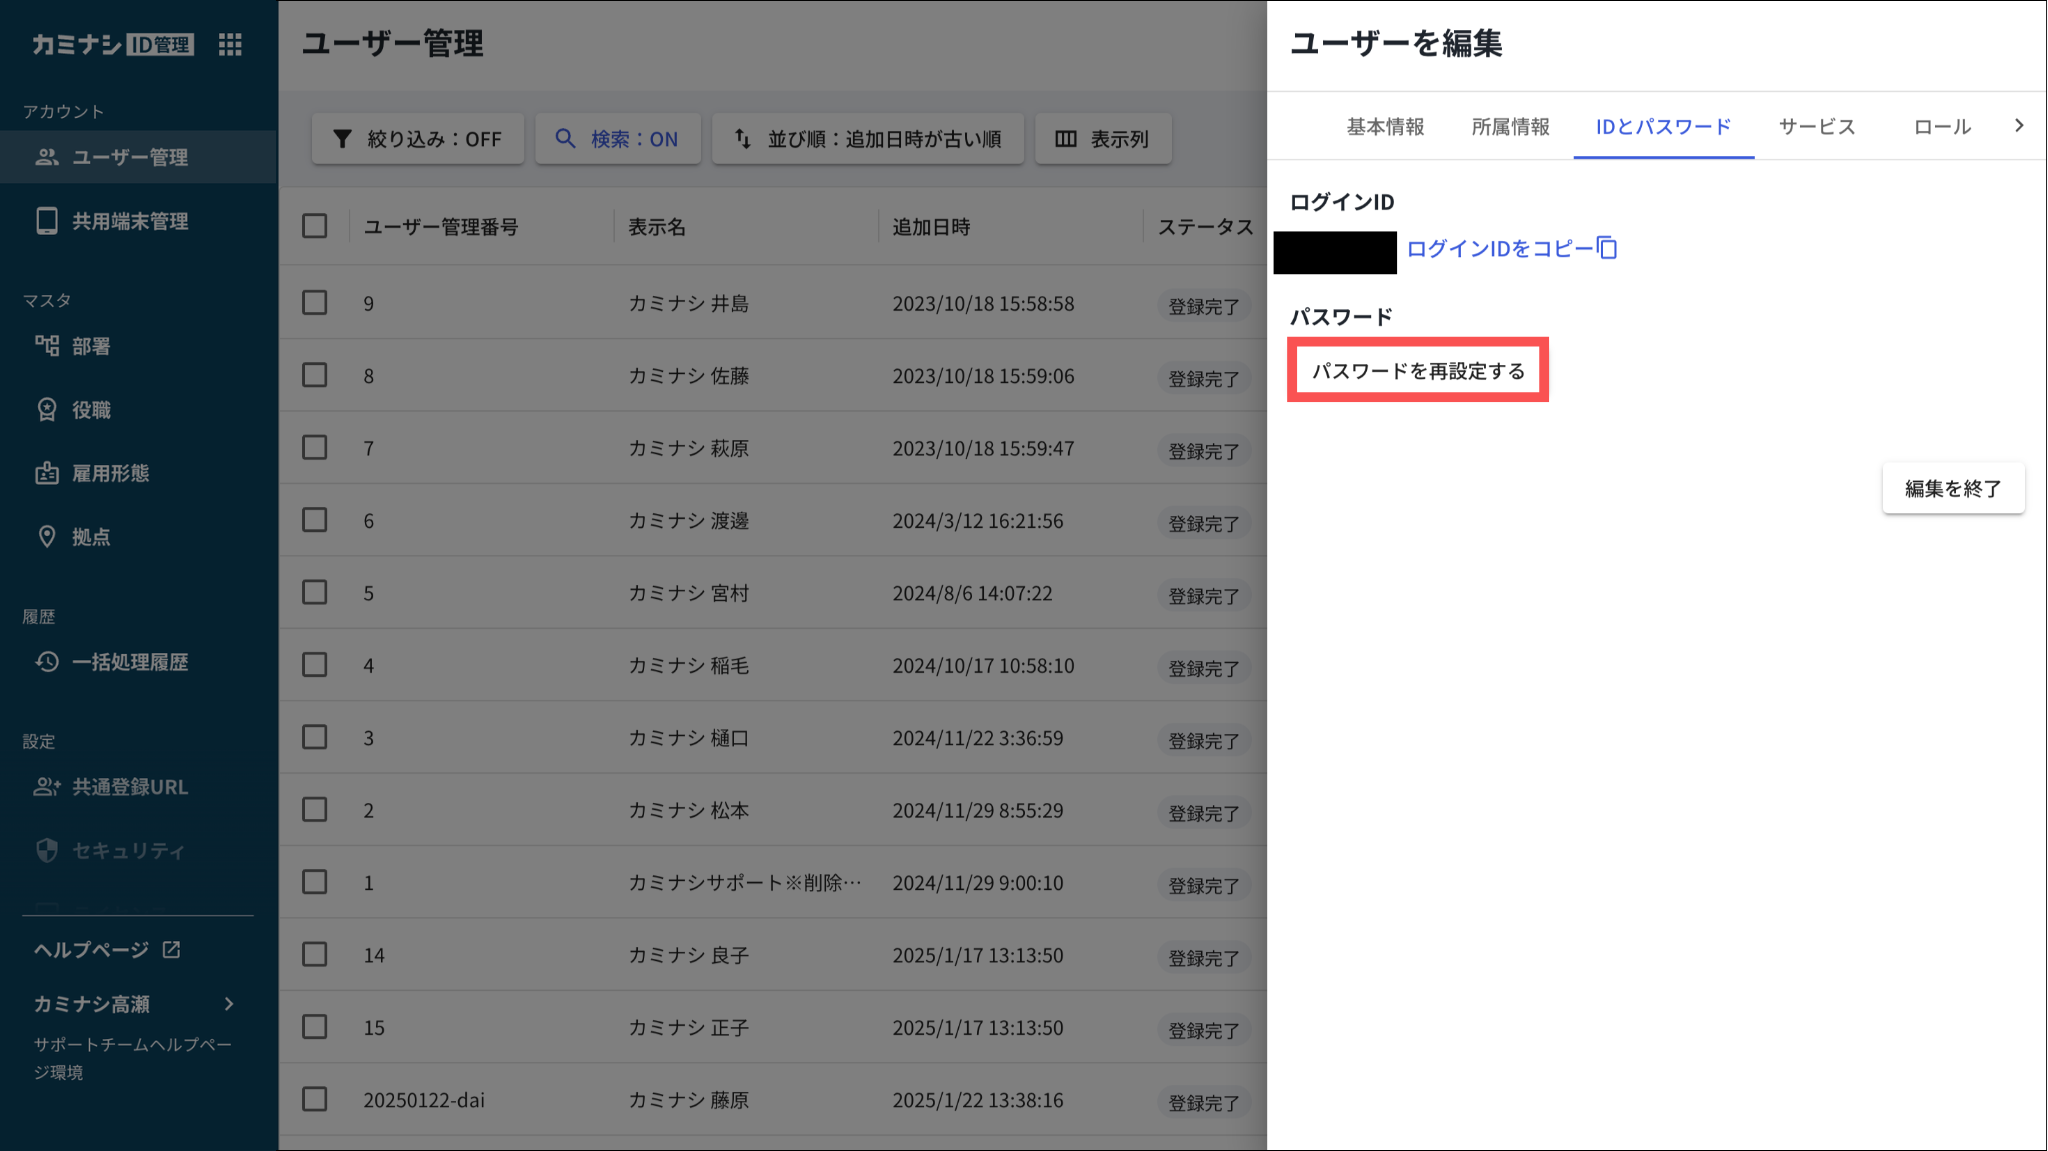Switch to the サービス tab
2048x1151 pixels.
(1816, 127)
